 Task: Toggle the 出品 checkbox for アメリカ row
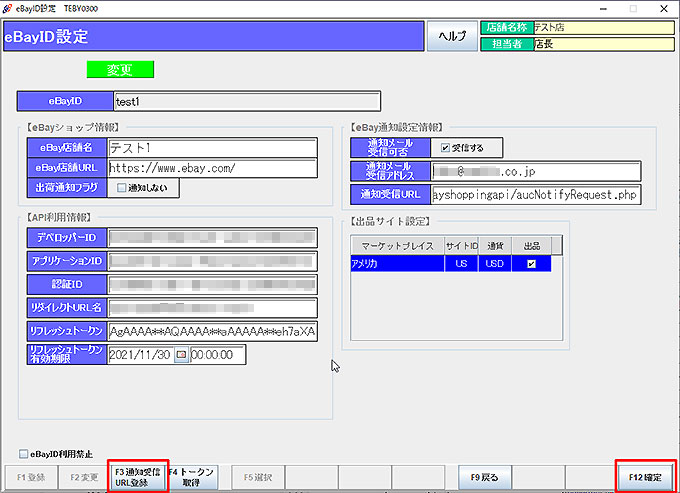[x=531, y=264]
